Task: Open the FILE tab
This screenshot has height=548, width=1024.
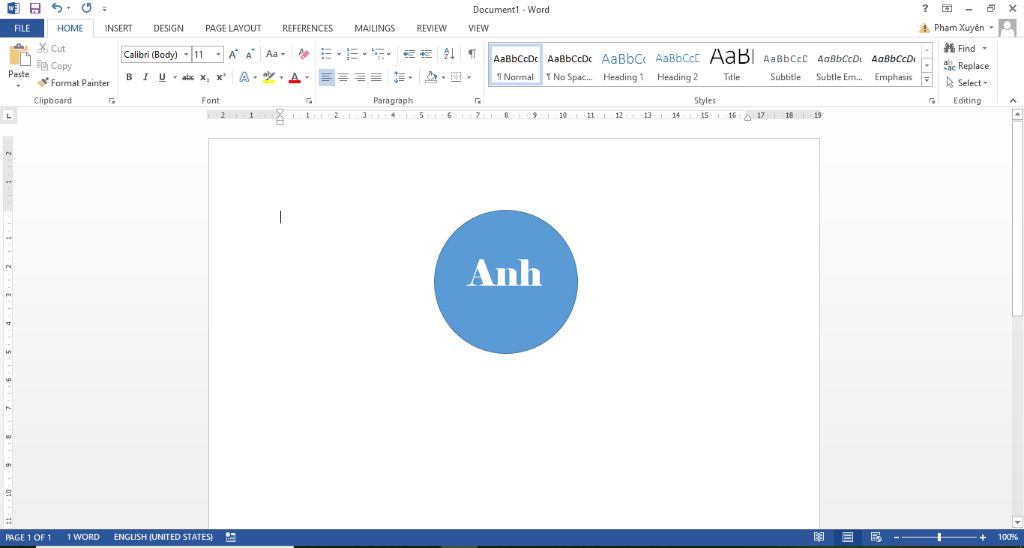Action: (22, 28)
